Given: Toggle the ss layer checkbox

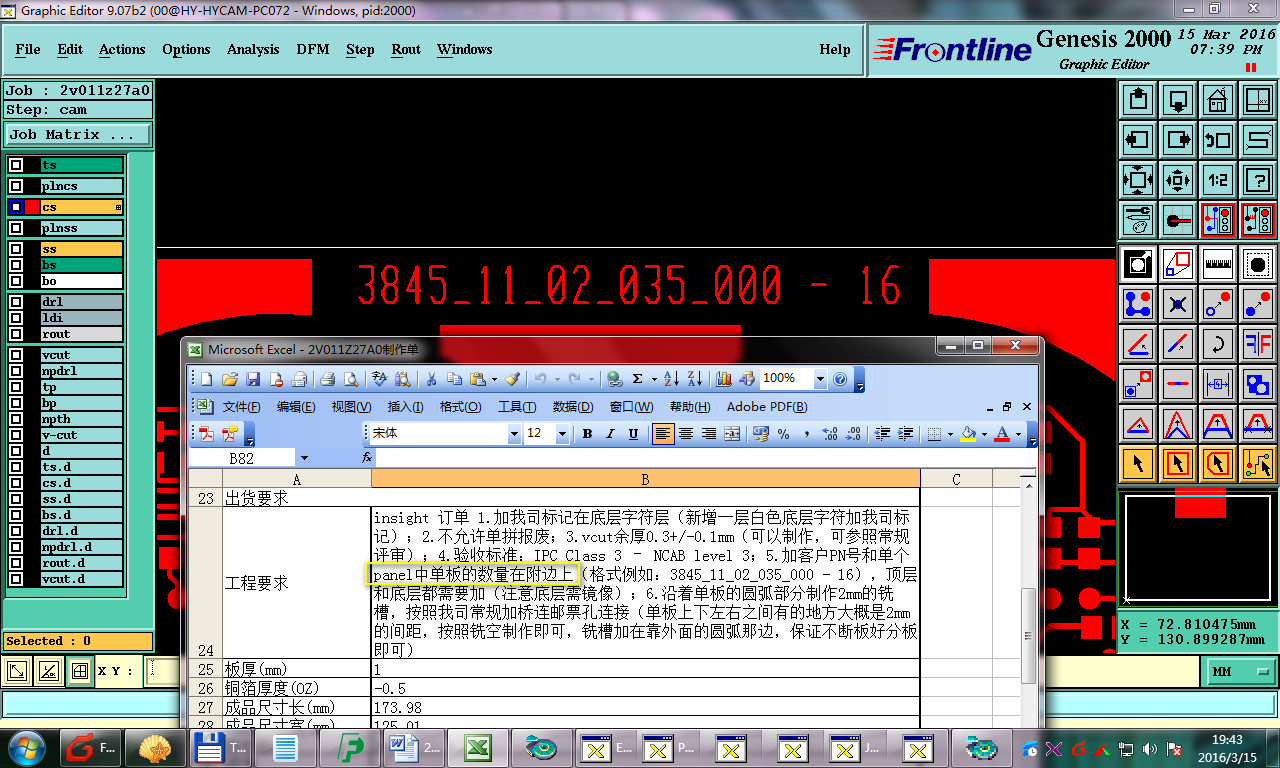Looking at the screenshot, I should [x=16, y=249].
